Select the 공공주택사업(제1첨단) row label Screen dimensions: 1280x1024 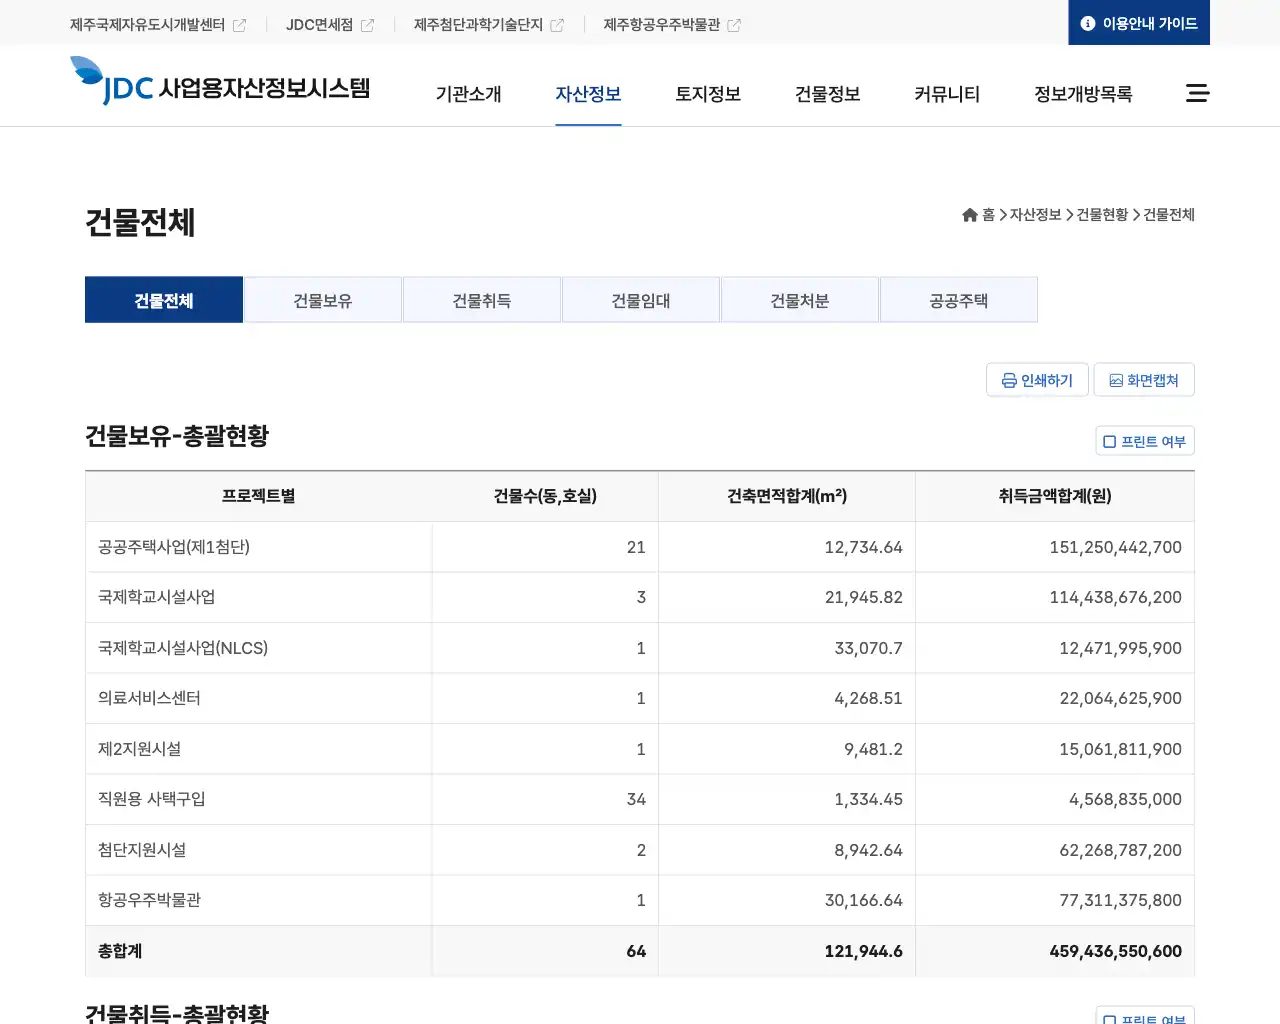174,547
